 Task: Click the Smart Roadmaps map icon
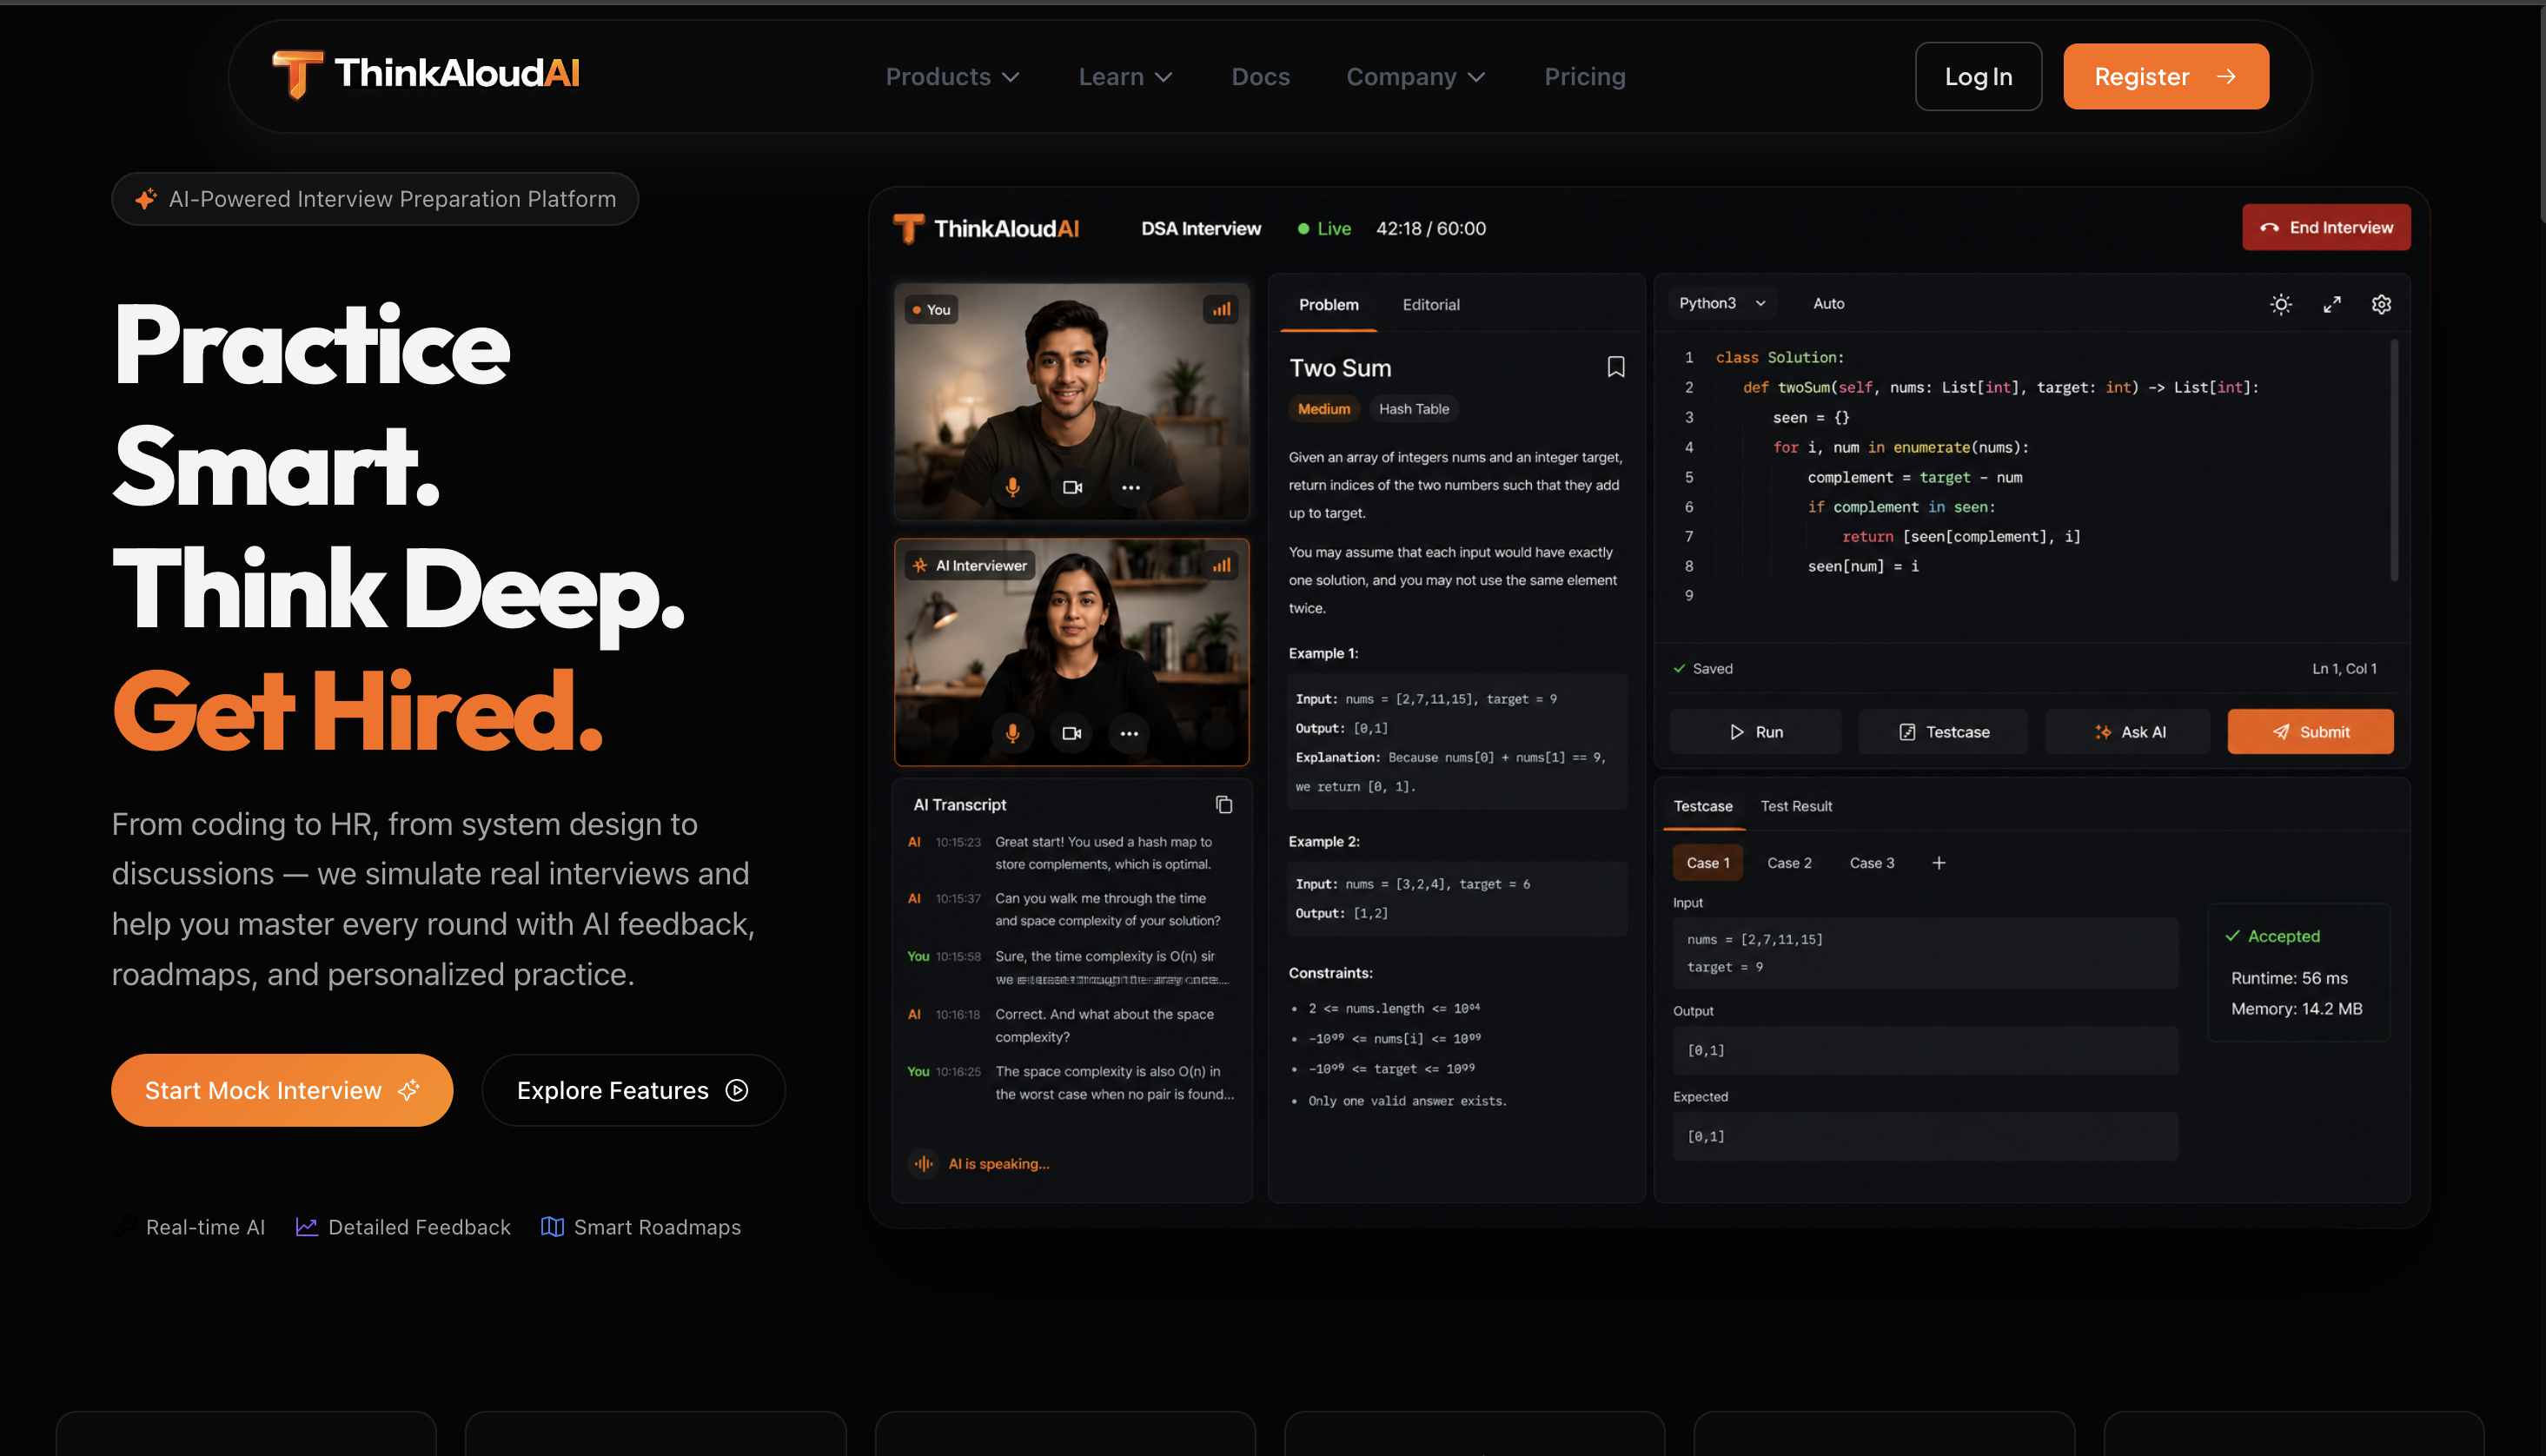pyautogui.click(x=552, y=1227)
